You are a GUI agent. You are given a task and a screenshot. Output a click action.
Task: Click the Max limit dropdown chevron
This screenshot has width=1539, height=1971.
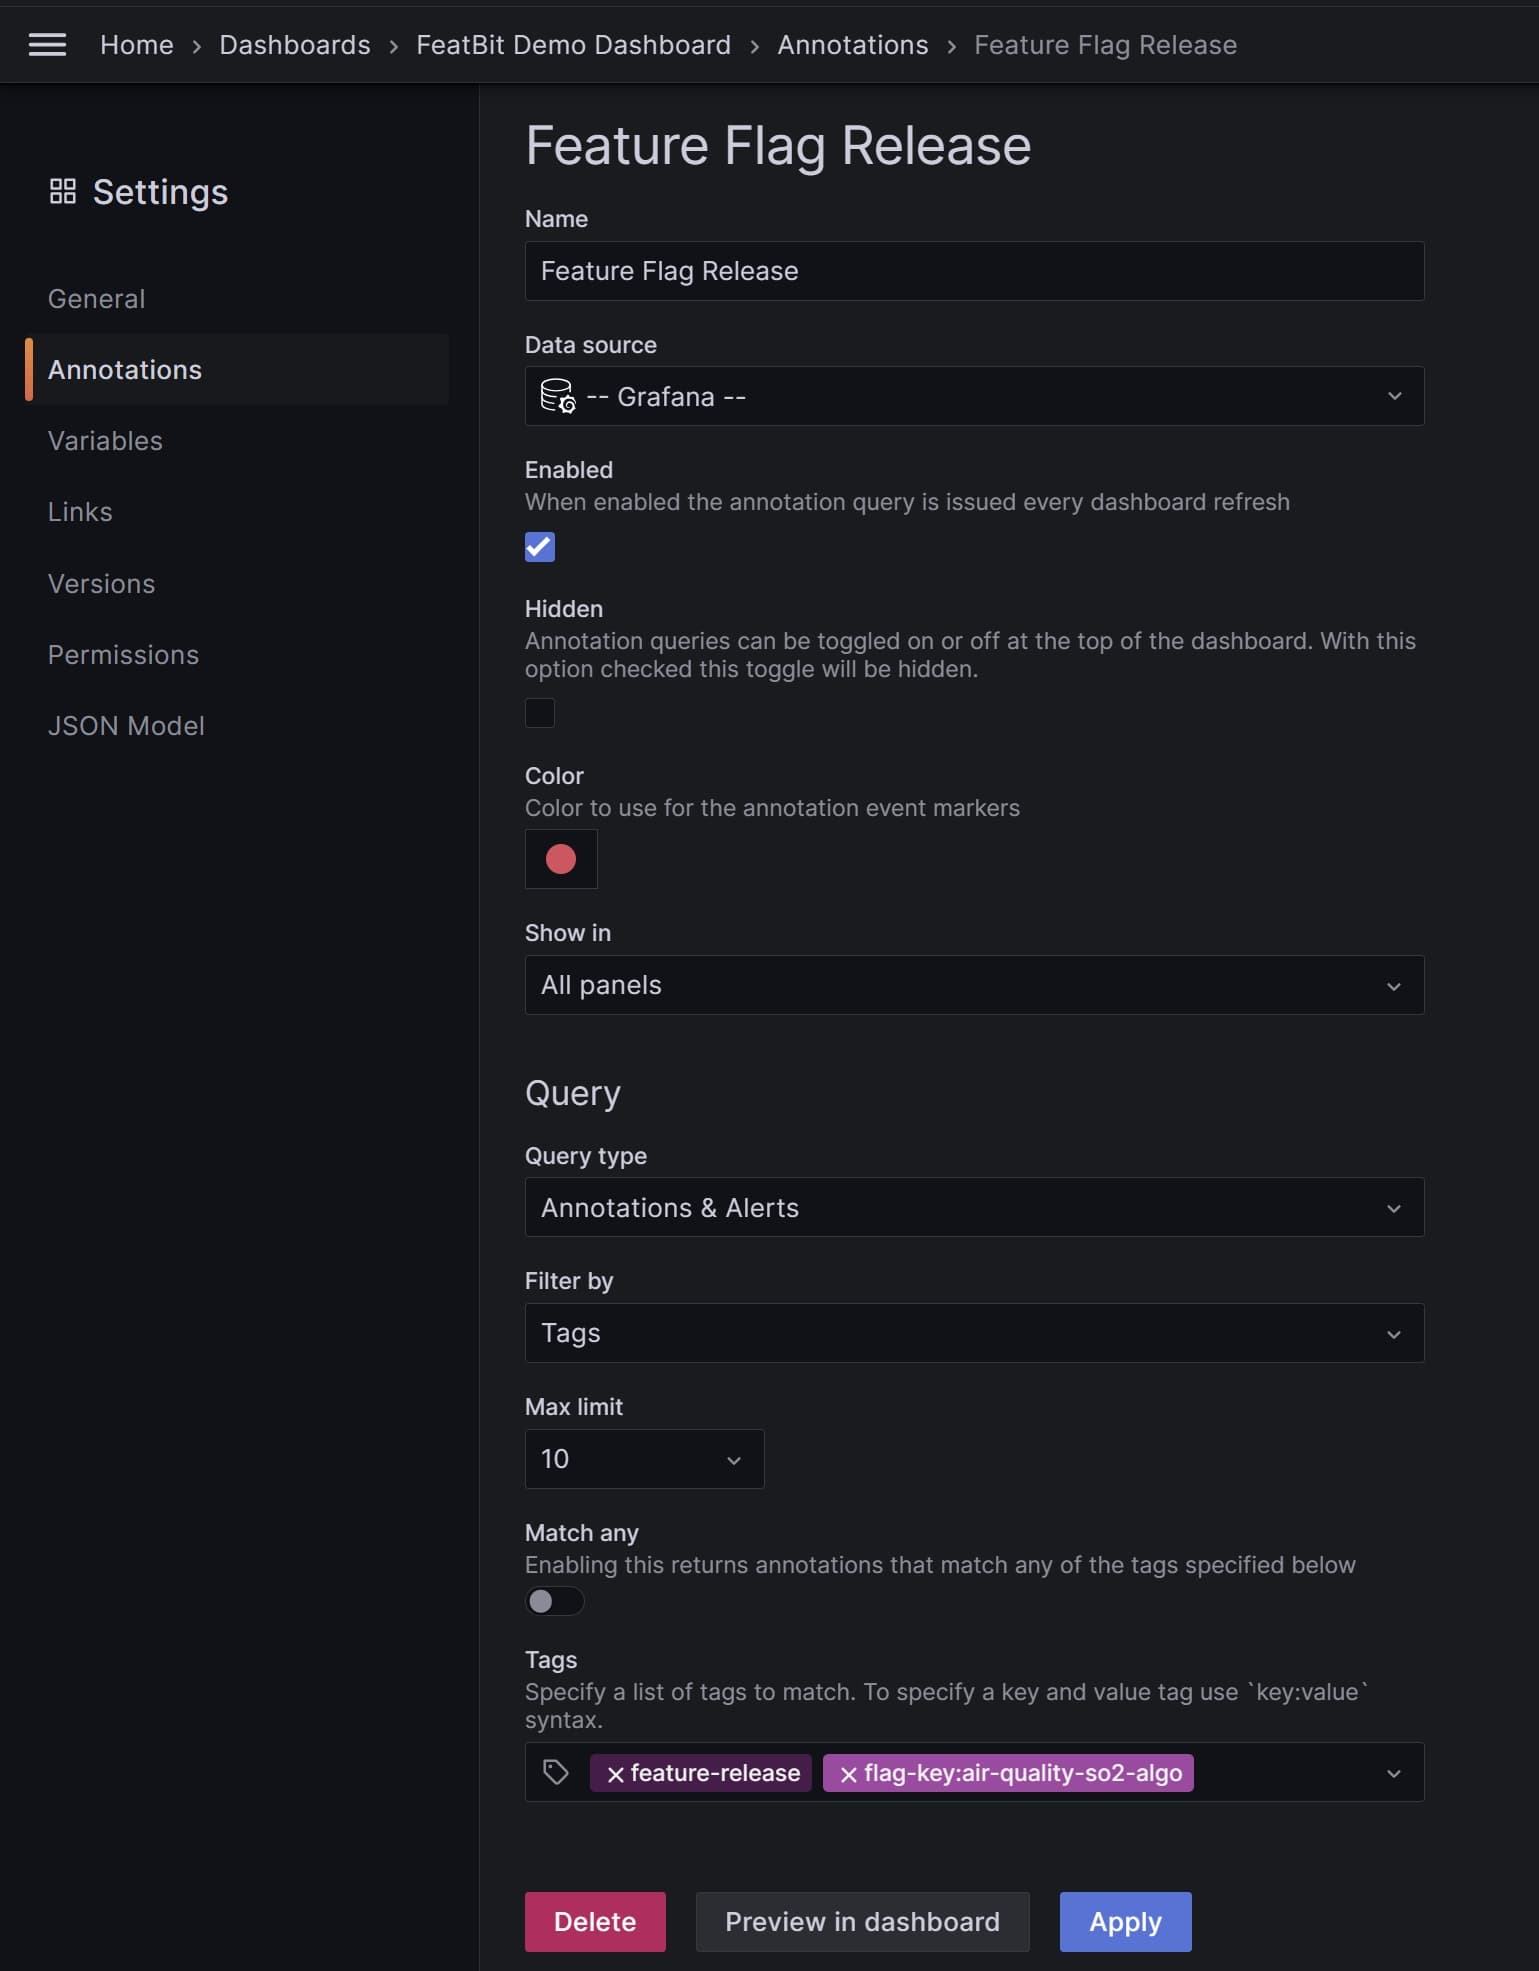click(x=734, y=1460)
